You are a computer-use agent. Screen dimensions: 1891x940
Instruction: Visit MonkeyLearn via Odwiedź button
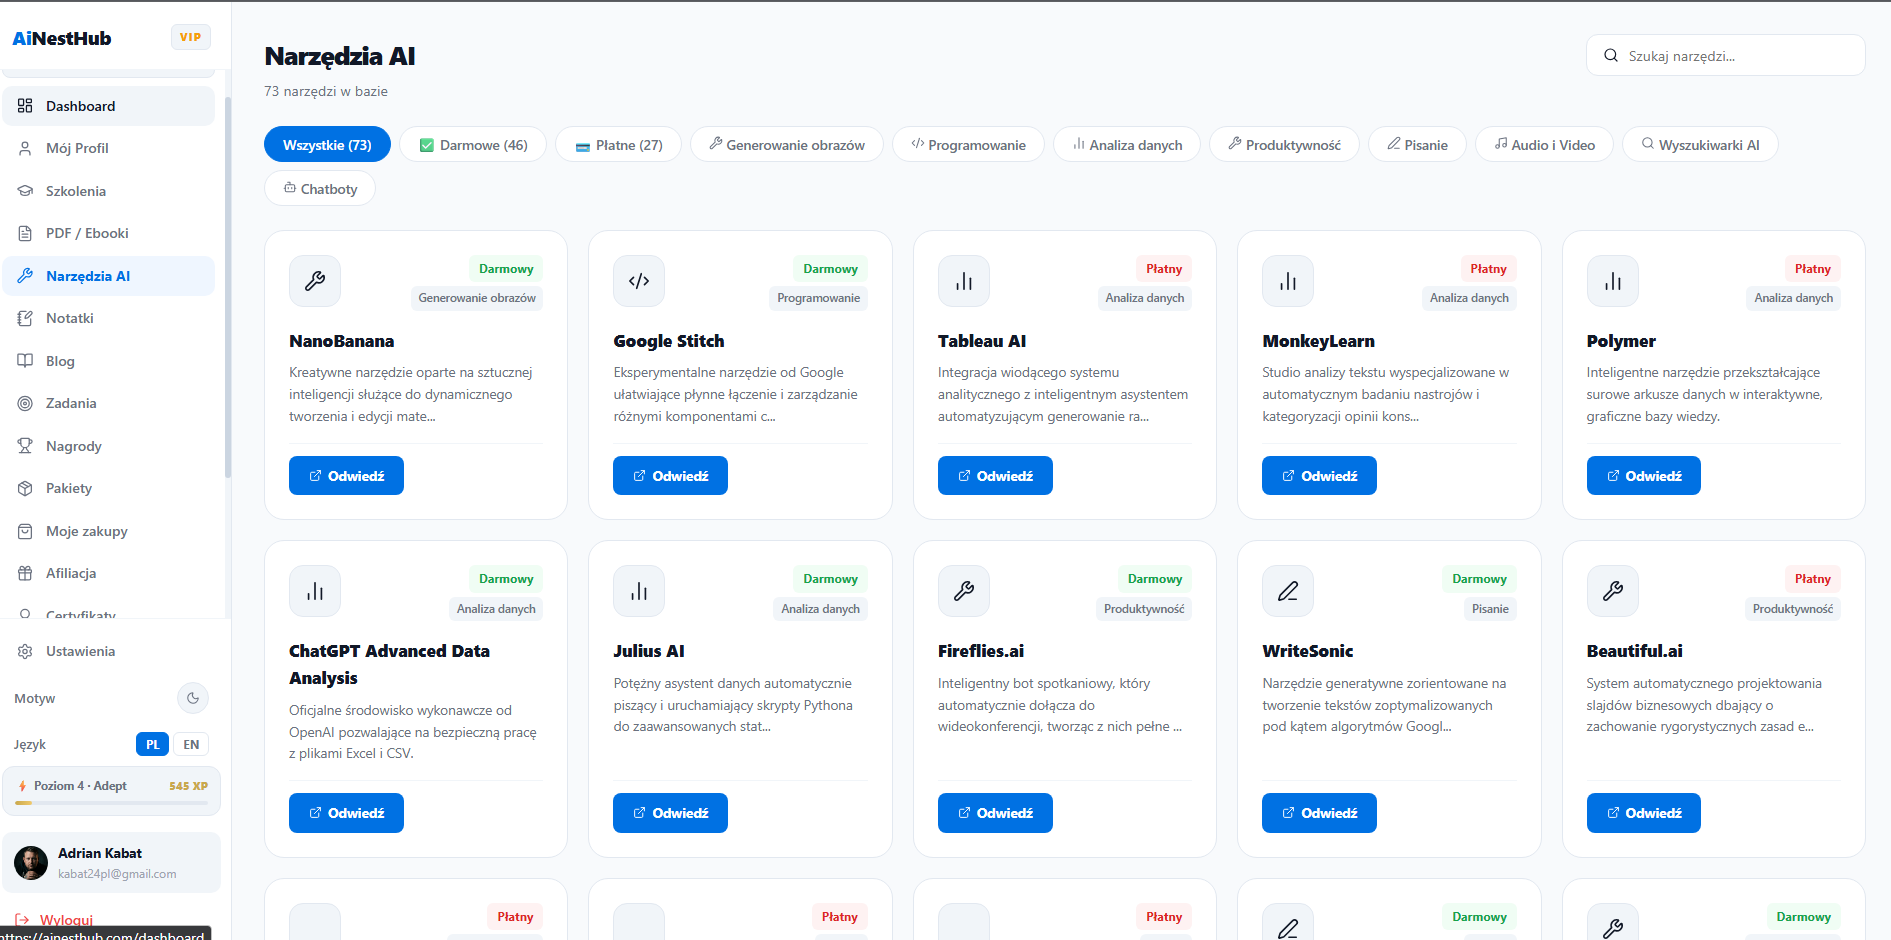coord(1319,476)
